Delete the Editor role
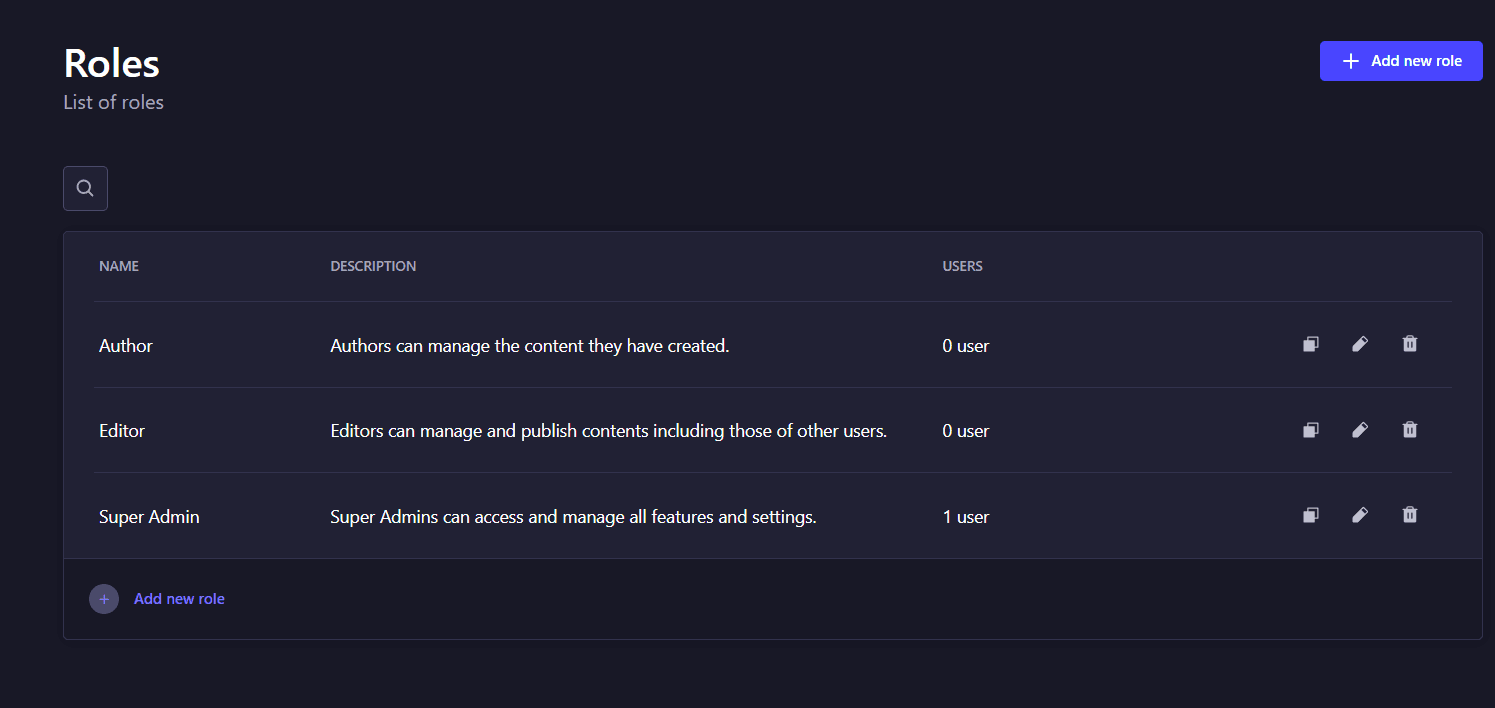 point(1410,430)
